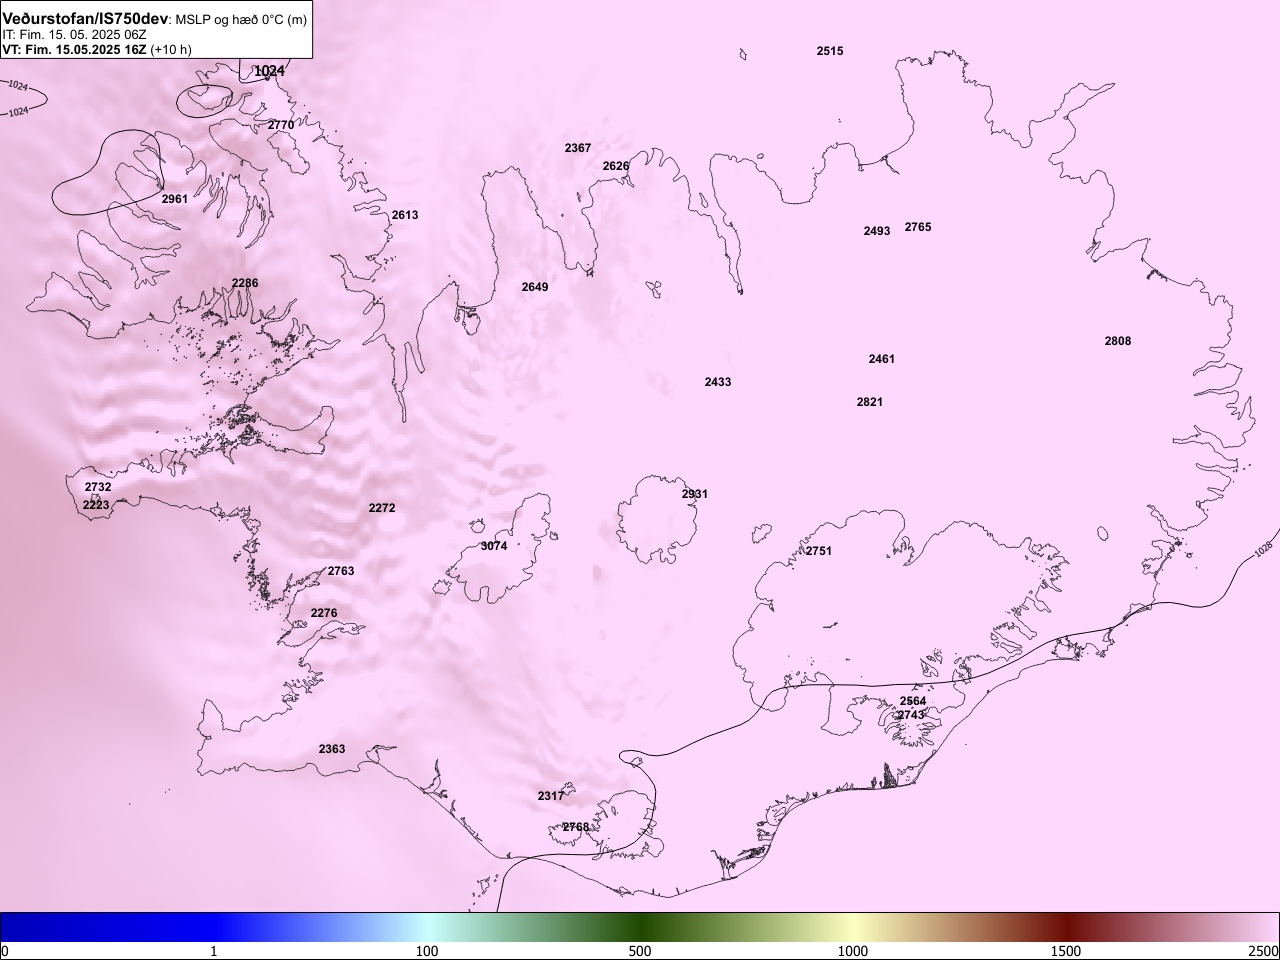Click the 2821 map label

[x=870, y=402]
